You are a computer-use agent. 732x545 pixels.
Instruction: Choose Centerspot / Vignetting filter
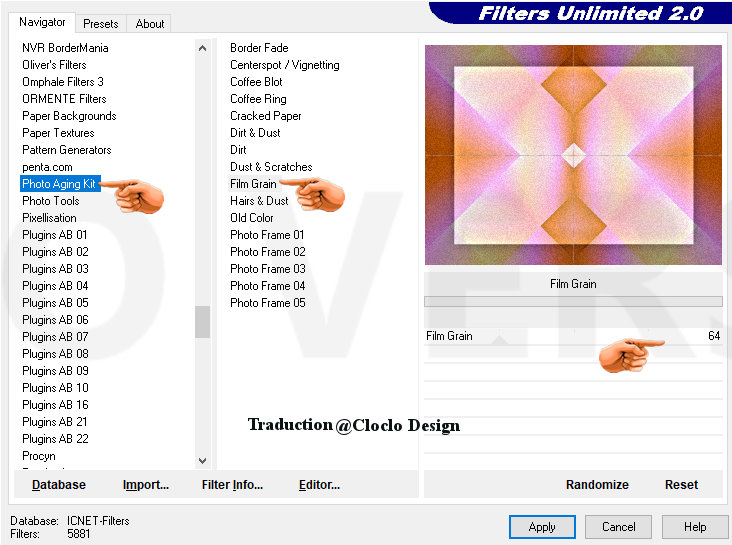point(285,65)
